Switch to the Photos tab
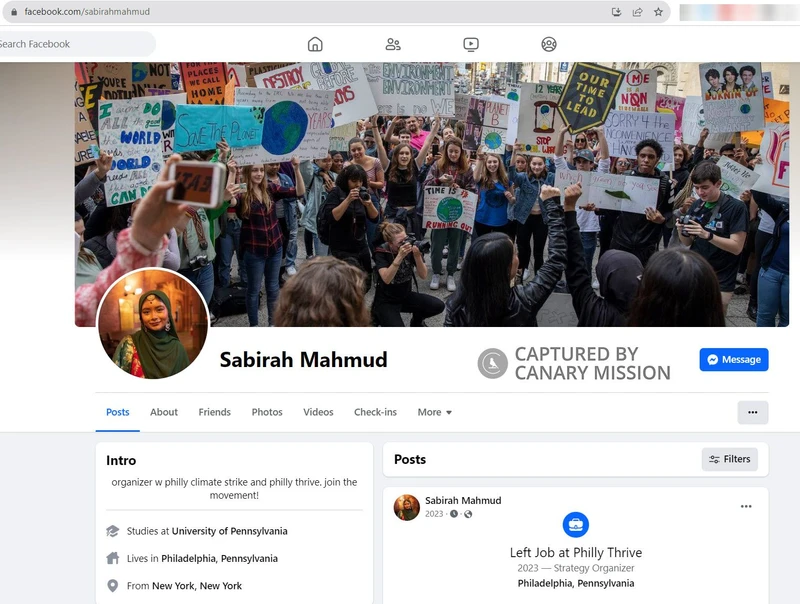Screen dimensions: 800x604 click(x=267, y=412)
